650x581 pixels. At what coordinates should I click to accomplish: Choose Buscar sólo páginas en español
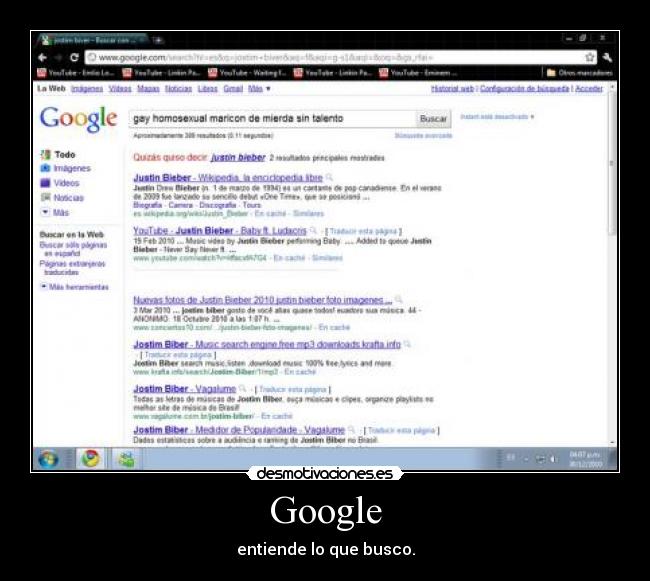[x=73, y=249]
